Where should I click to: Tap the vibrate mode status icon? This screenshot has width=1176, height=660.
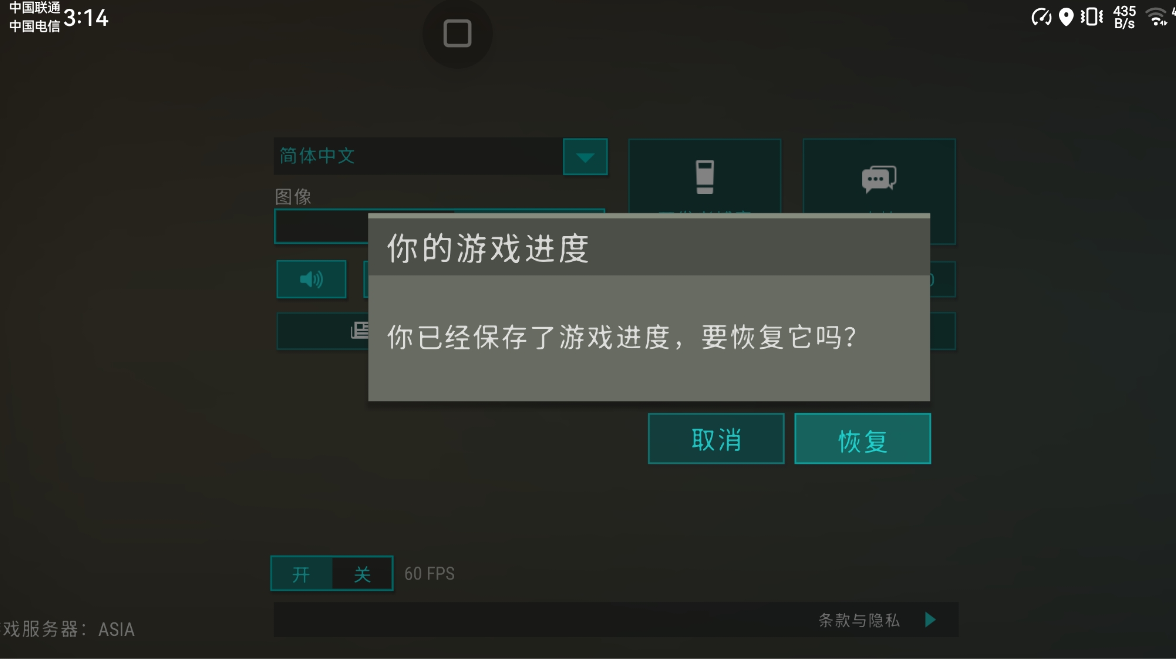point(1091,16)
